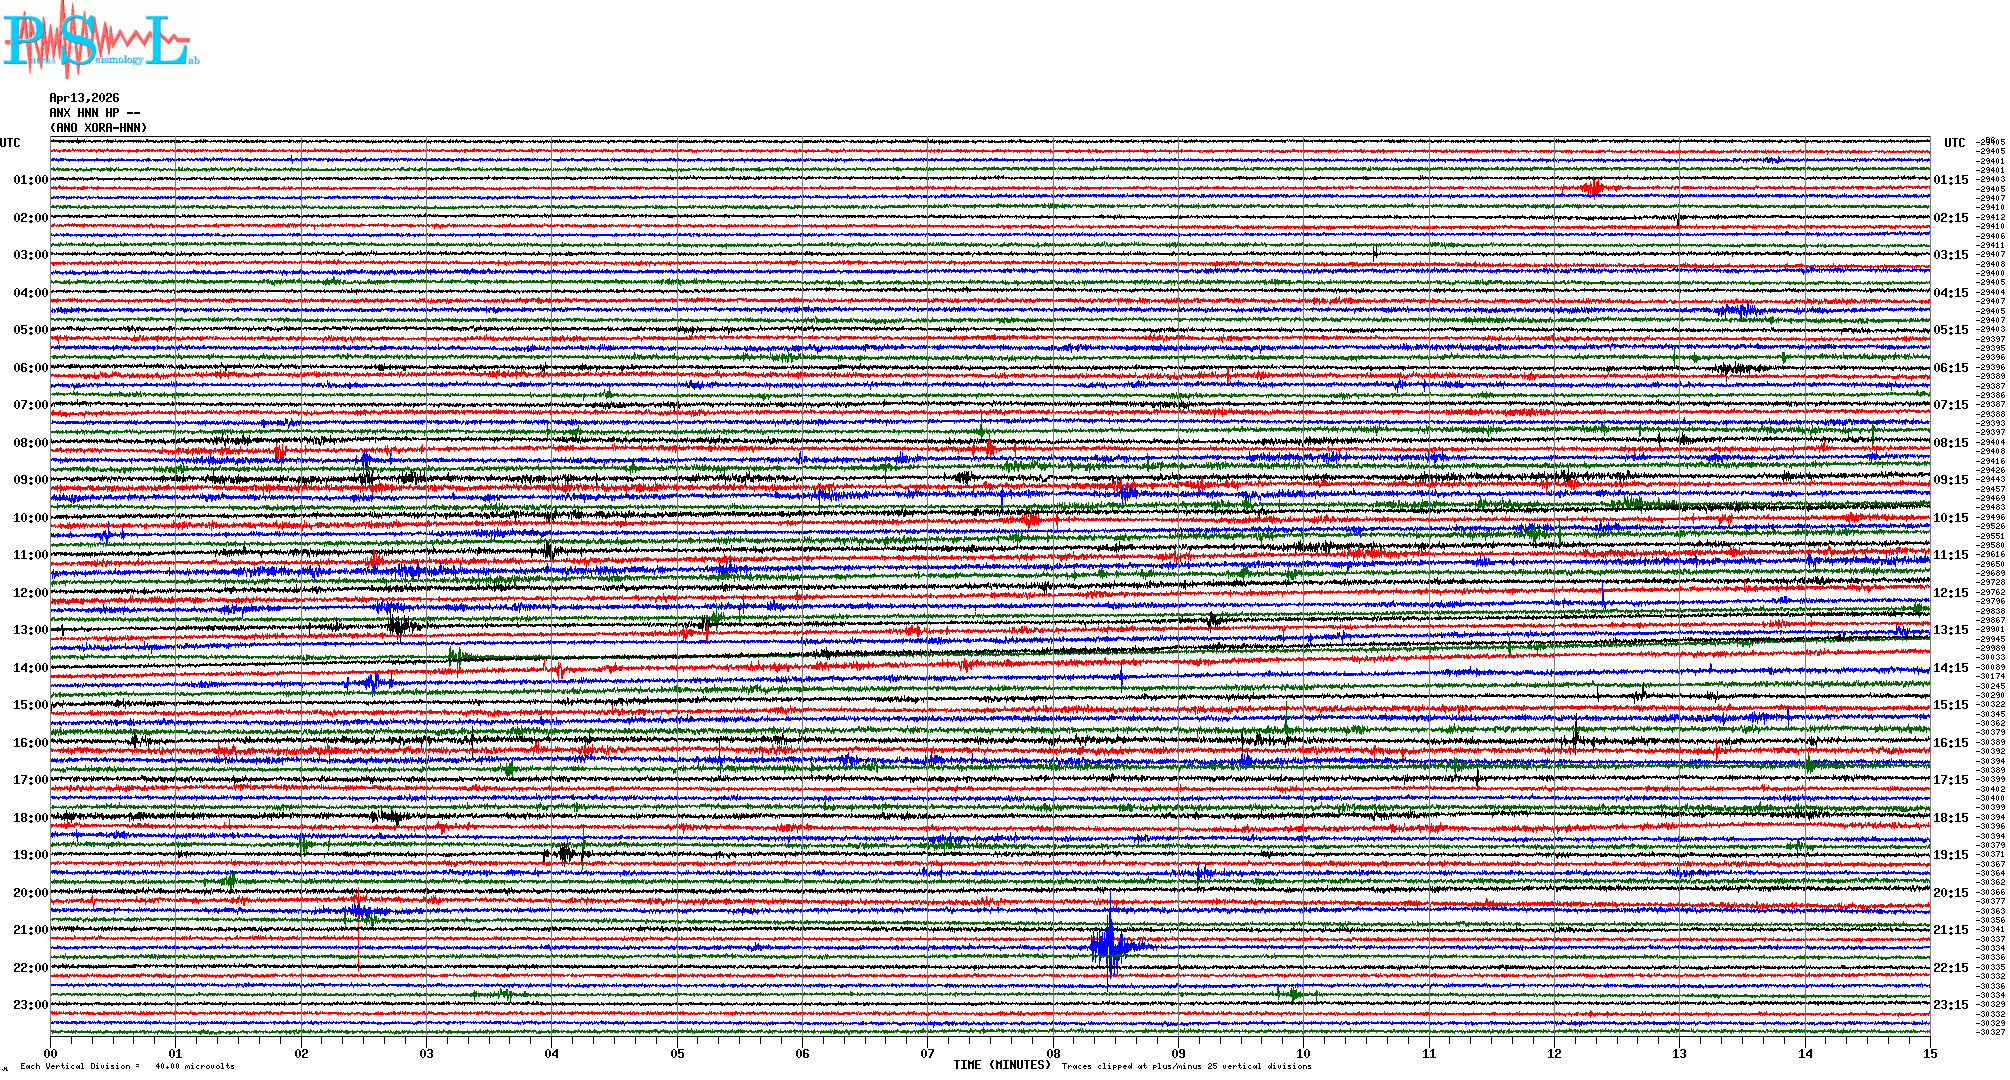Click minute tick 08 on bottom axis
Viewport: 2010px width, 1080px height.
pos(1053,1053)
